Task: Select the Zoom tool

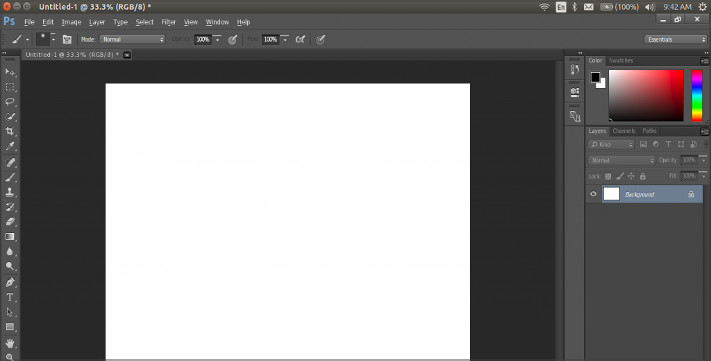Action: tap(10, 357)
